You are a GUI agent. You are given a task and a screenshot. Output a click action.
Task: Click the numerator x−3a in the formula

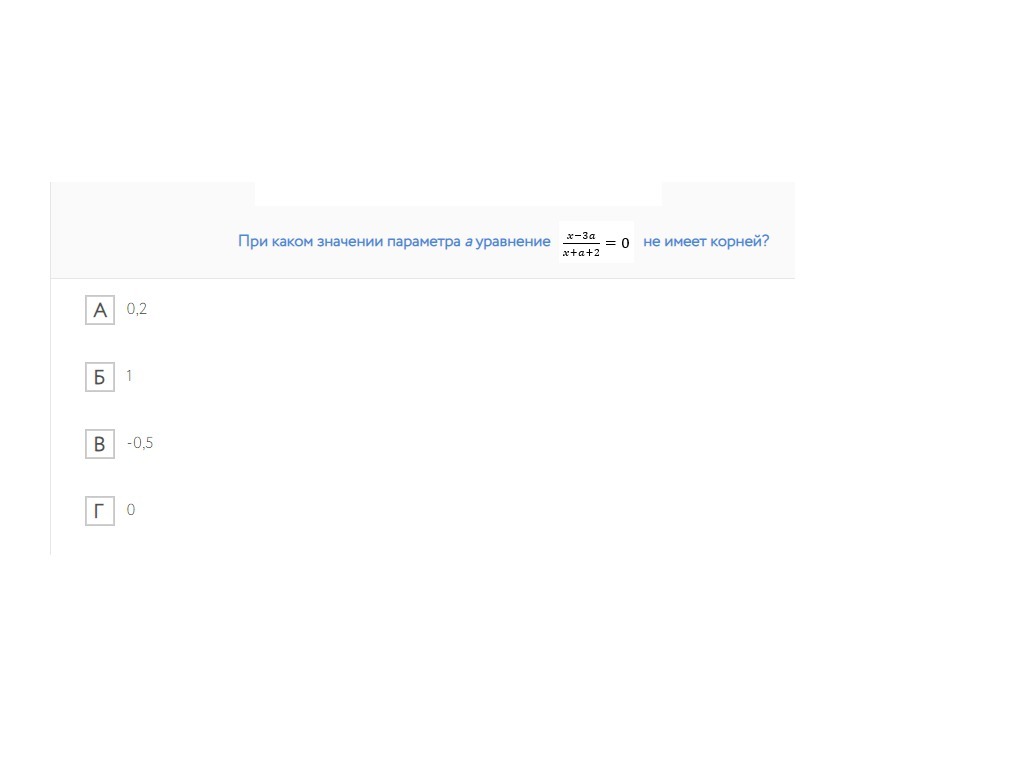[581, 235]
